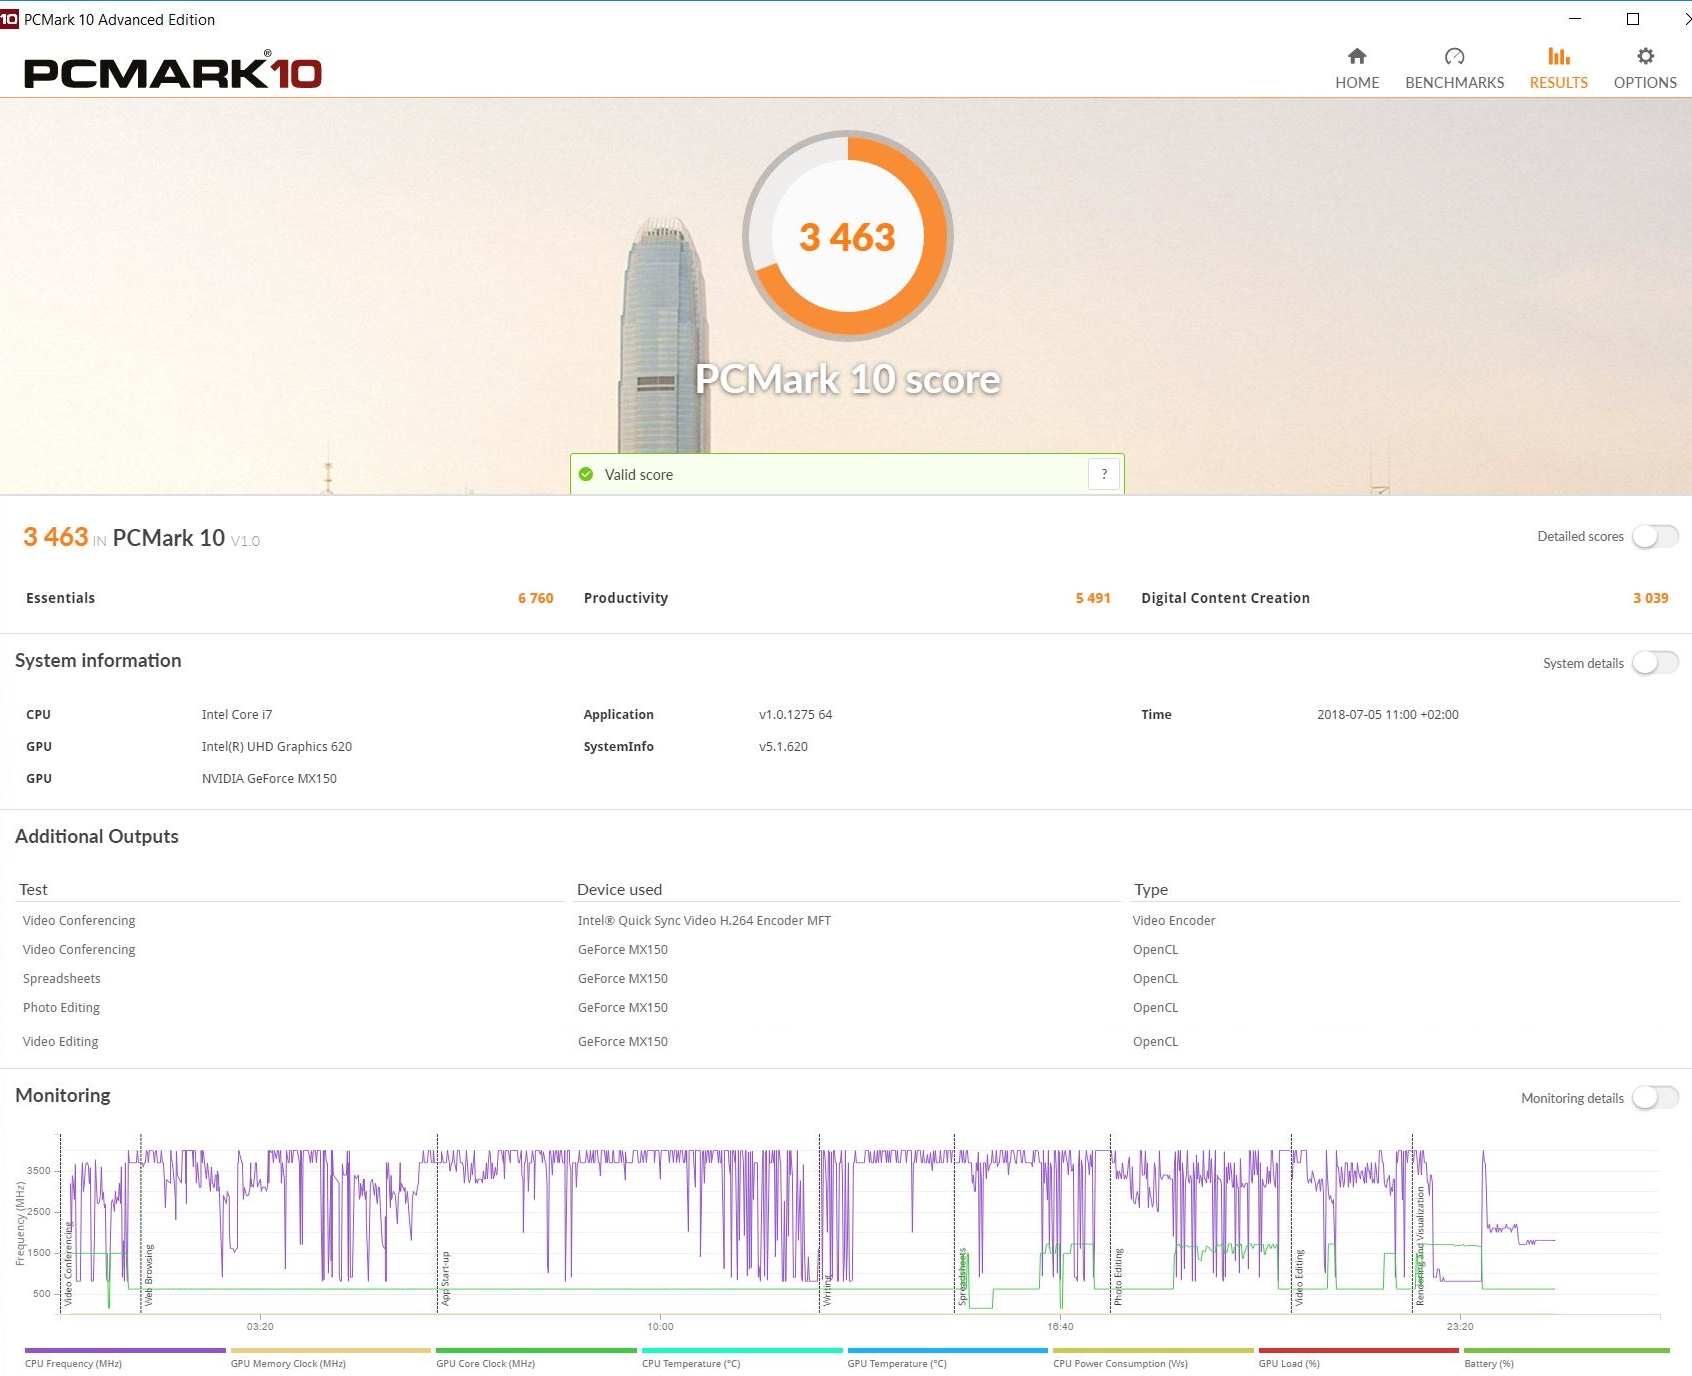This screenshot has height=1376, width=1692.
Task: Click the Intel(R) UHD Graphics 620 value
Action: [x=277, y=747]
